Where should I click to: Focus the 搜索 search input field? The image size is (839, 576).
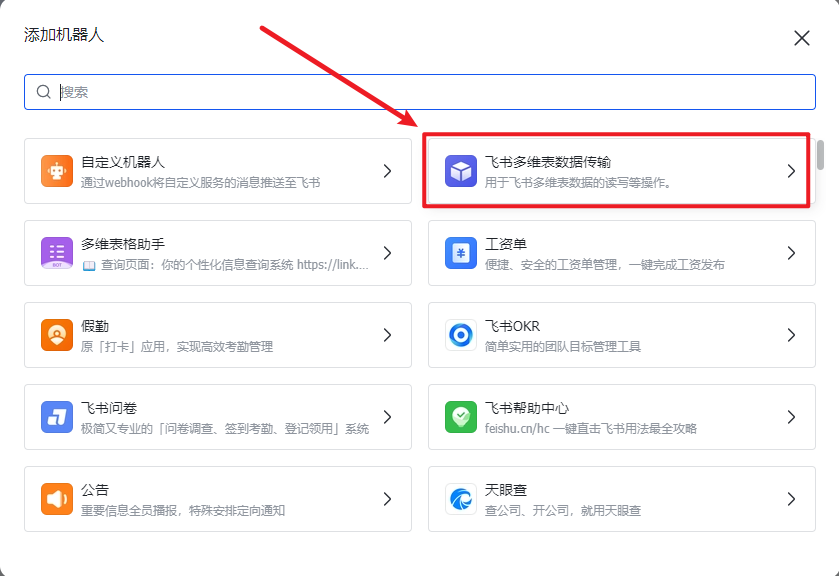tap(420, 92)
